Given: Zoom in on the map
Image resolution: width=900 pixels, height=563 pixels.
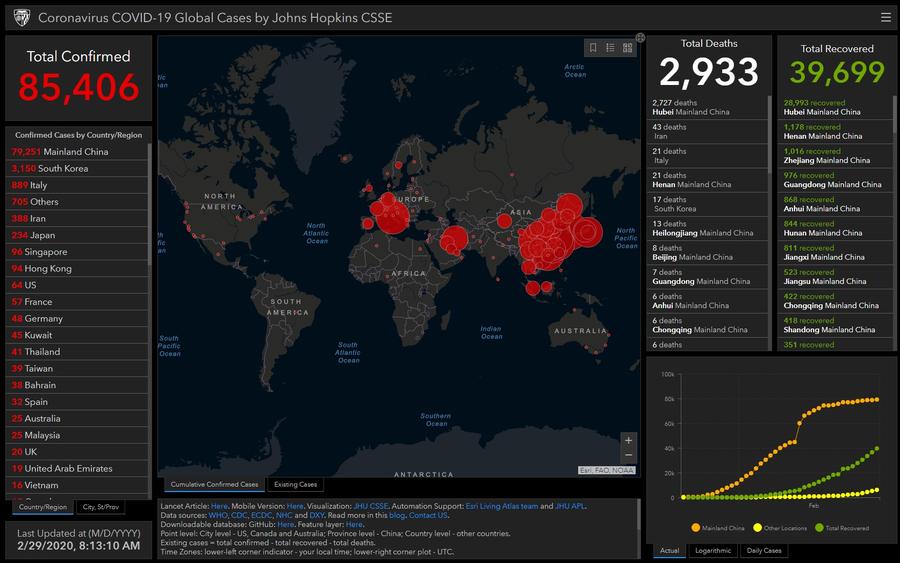Looking at the screenshot, I should tap(628, 440).
